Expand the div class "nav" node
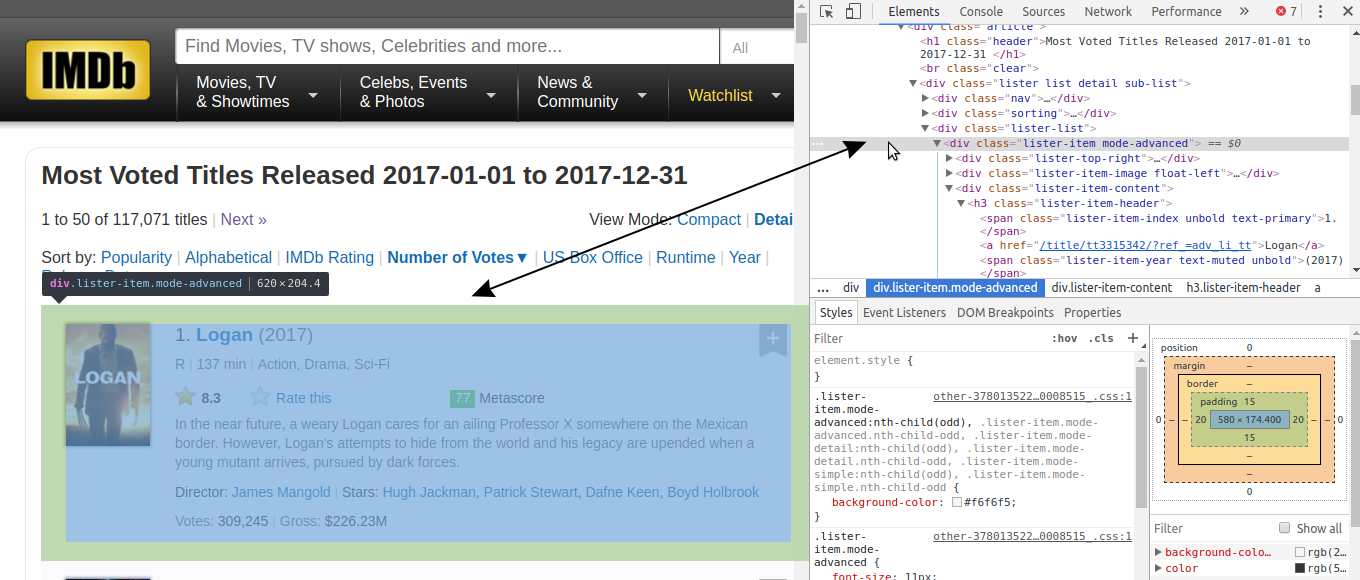The image size is (1360, 580). point(925,99)
